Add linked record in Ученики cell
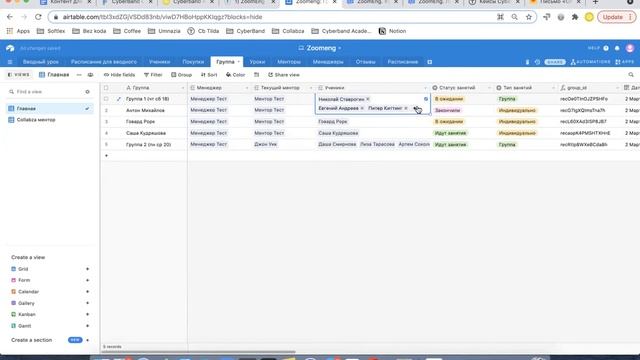 click(415, 108)
